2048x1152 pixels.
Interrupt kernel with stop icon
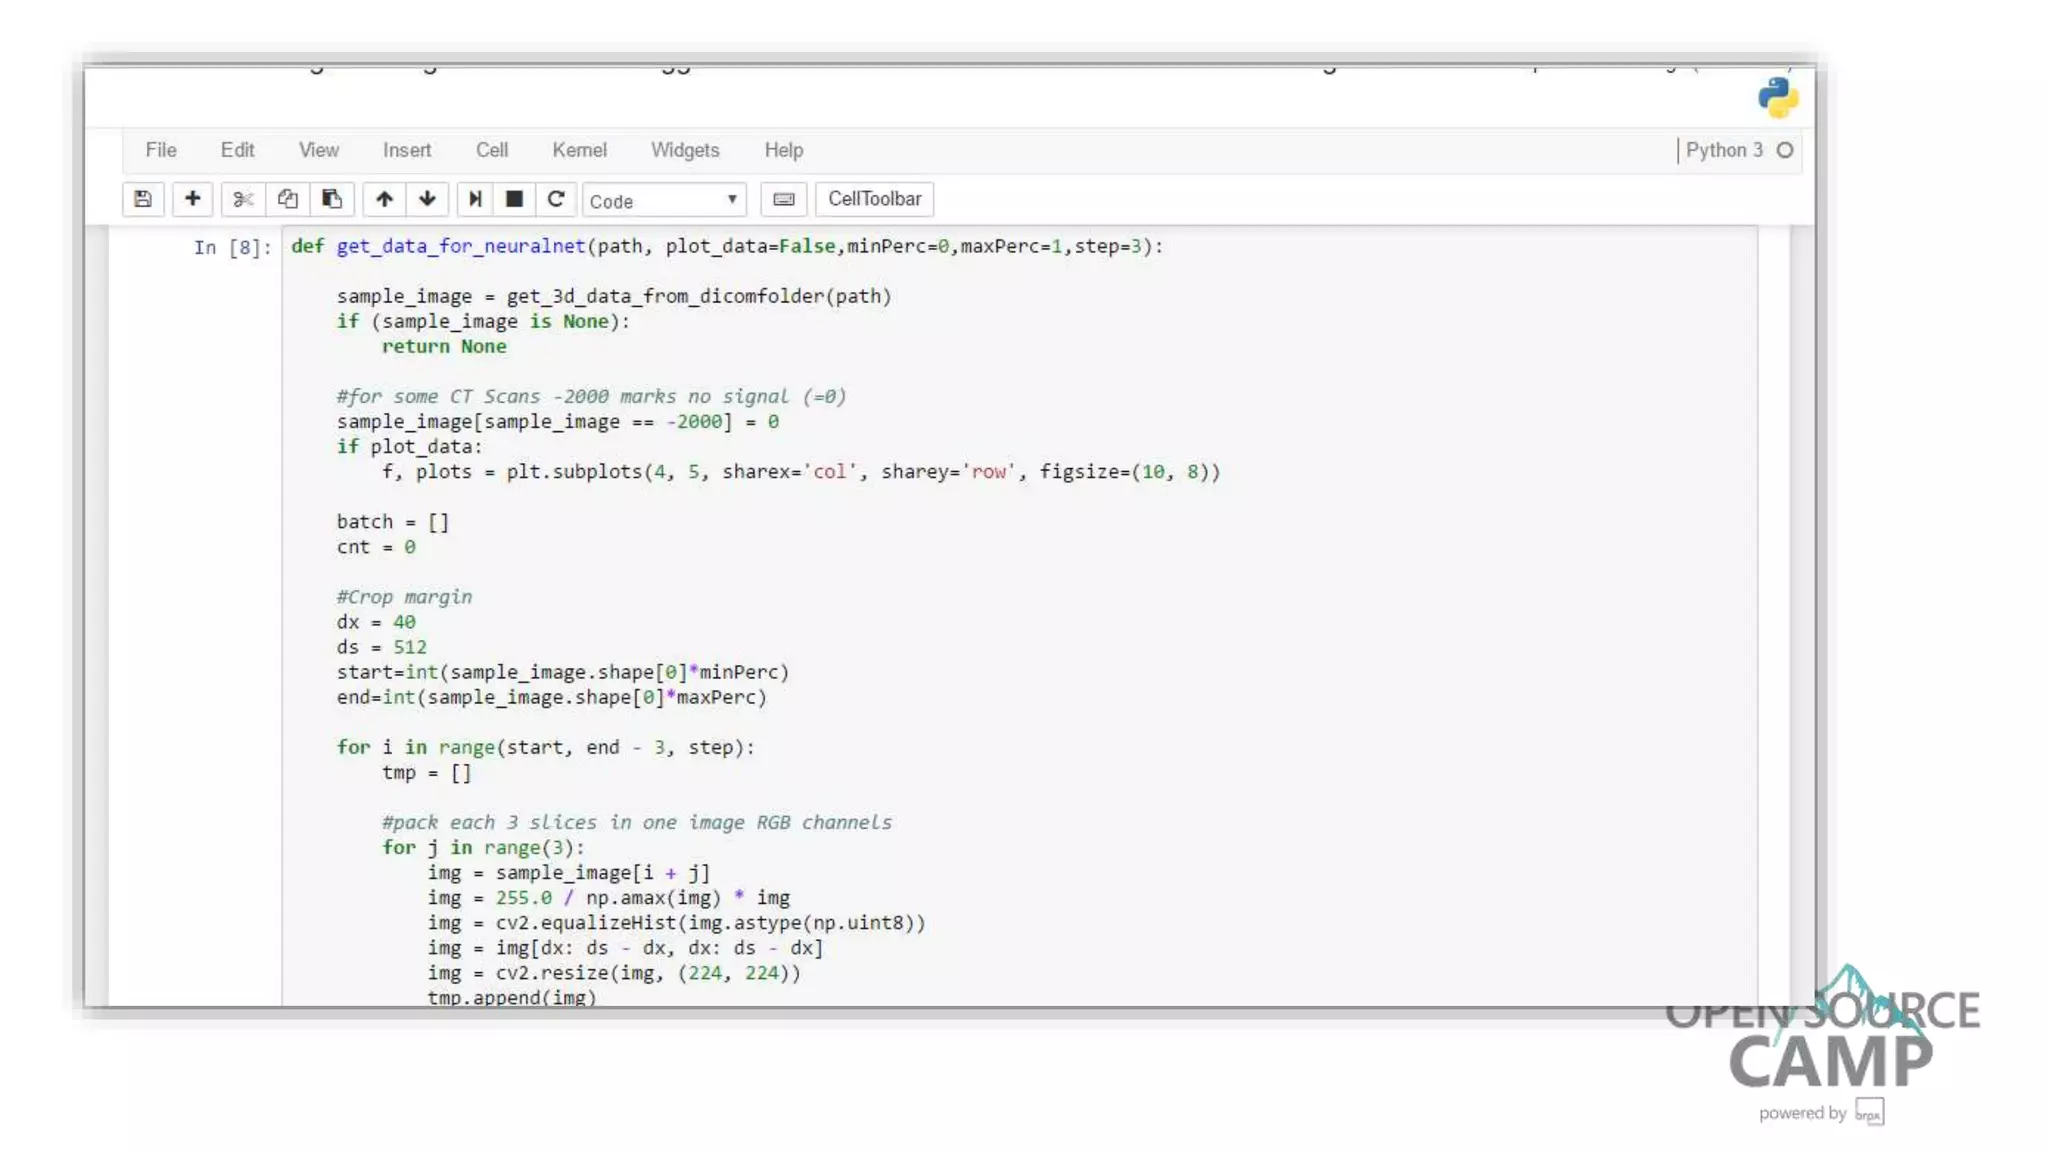tap(514, 199)
